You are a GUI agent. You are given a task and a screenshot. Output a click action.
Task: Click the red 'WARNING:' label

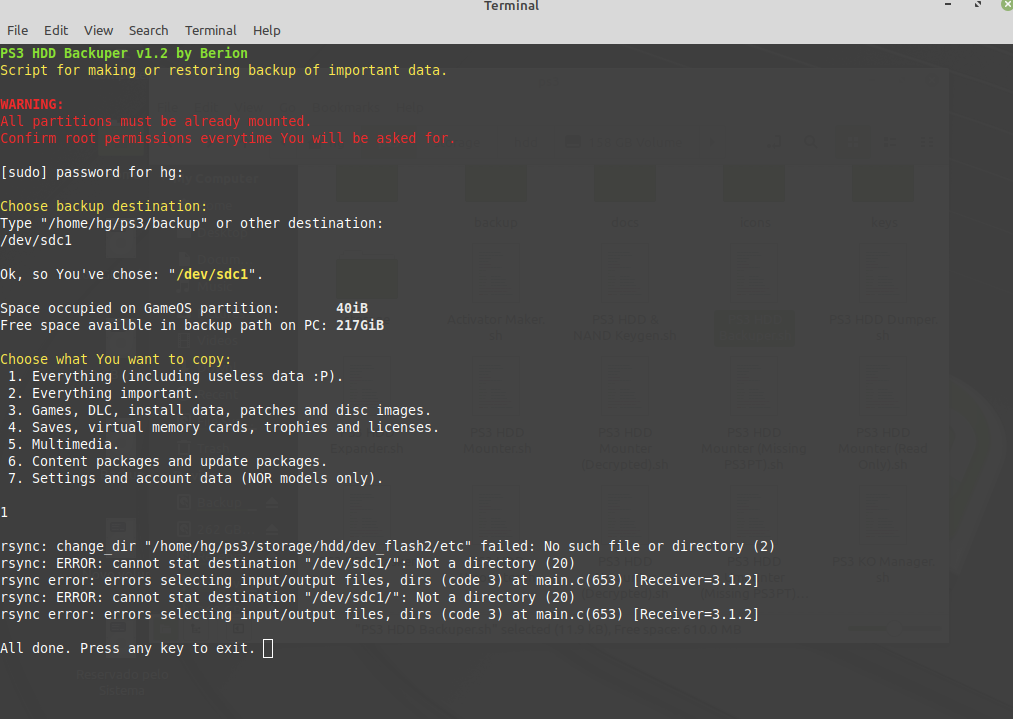[x=32, y=104]
